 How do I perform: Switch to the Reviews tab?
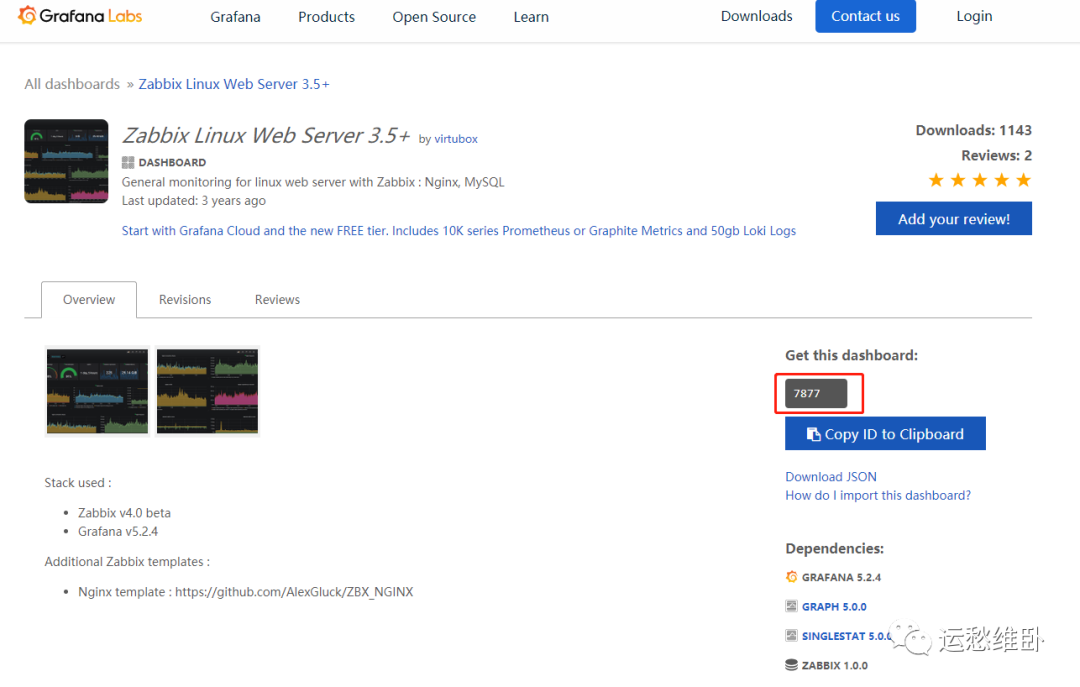(277, 300)
